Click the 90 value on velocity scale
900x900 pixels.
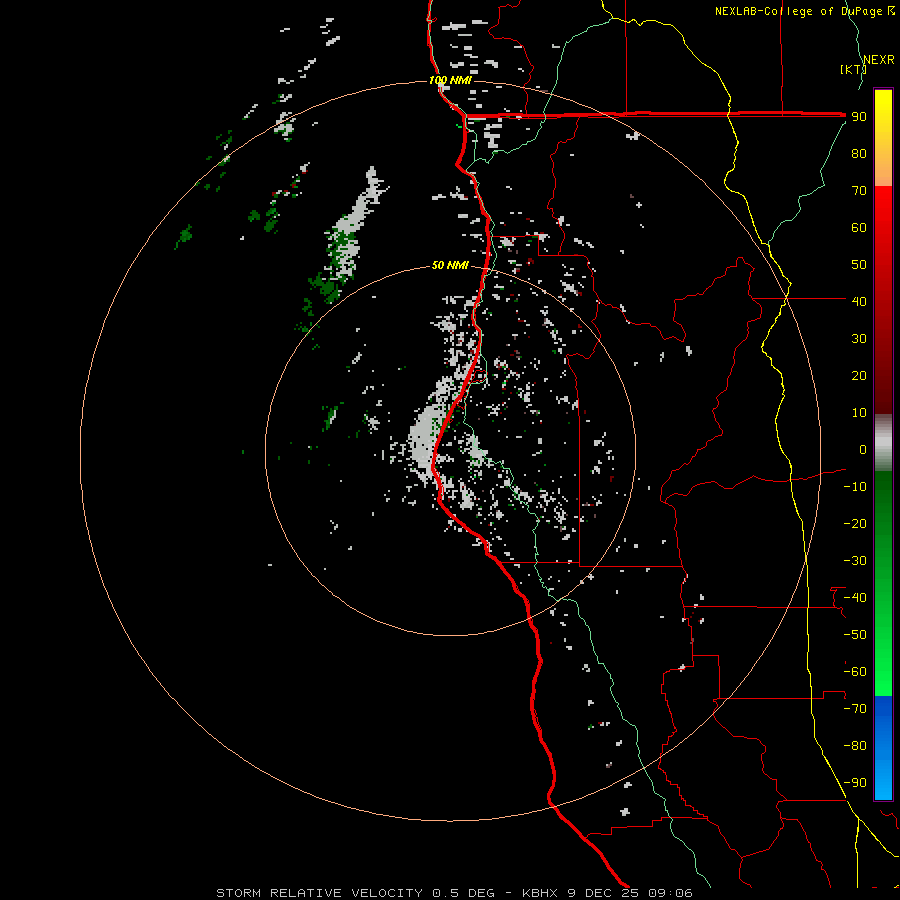tap(859, 117)
